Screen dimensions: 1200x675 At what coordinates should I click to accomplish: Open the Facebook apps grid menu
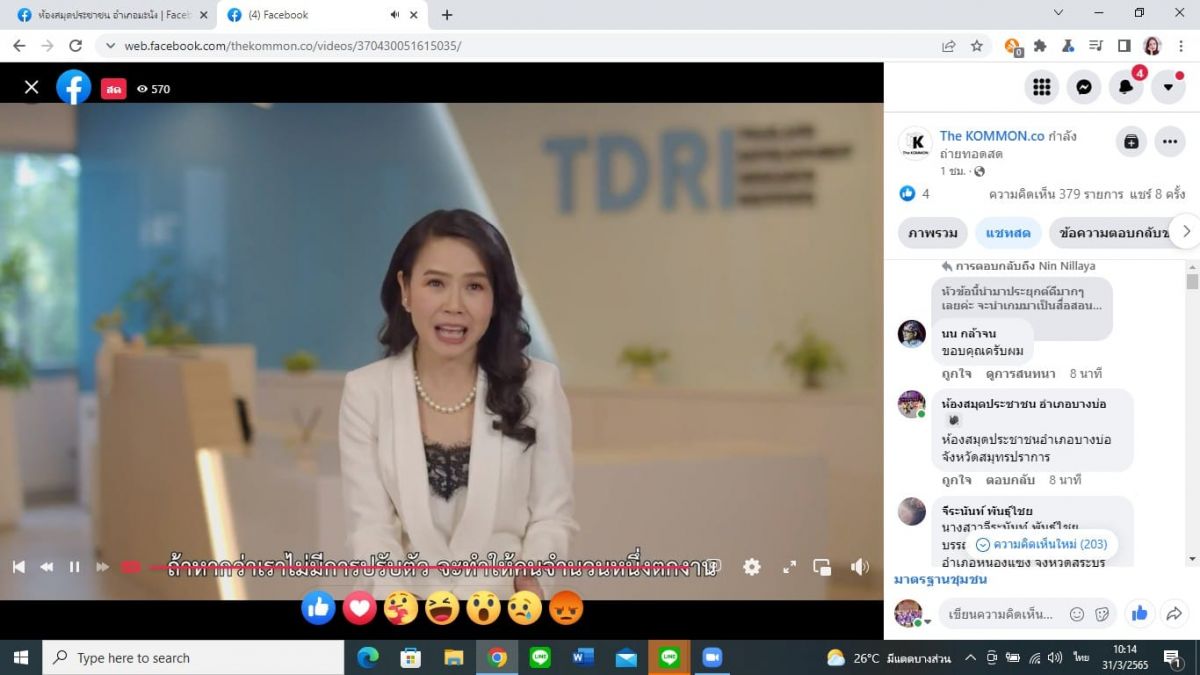(x=1041, y=87)
